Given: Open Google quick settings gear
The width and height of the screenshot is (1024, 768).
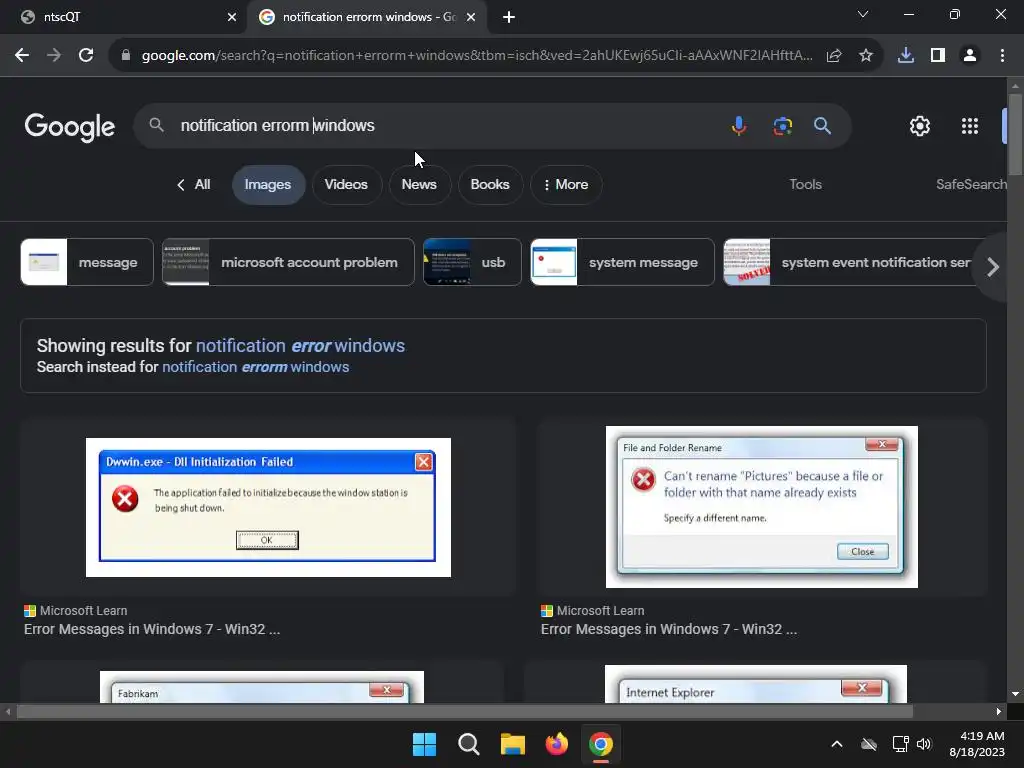Looking at the screenshot, I should tap(920, 126).
